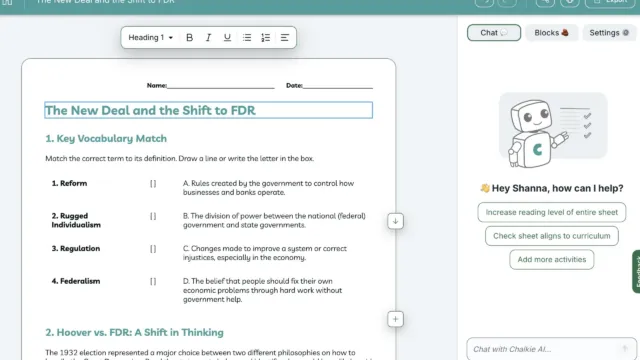The height and width of the screenshot is (360, 640).
Task: Click the answer box beside Federalism
Action: (153, 282)
